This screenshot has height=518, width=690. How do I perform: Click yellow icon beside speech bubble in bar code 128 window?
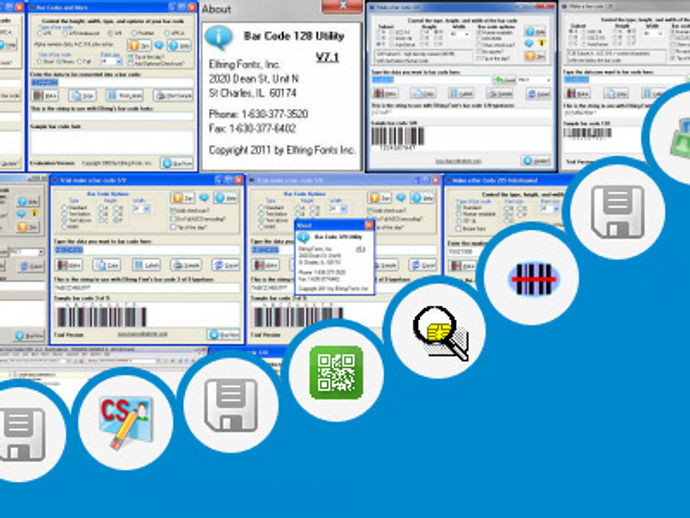pyautogui.click(x=542, y=43)
